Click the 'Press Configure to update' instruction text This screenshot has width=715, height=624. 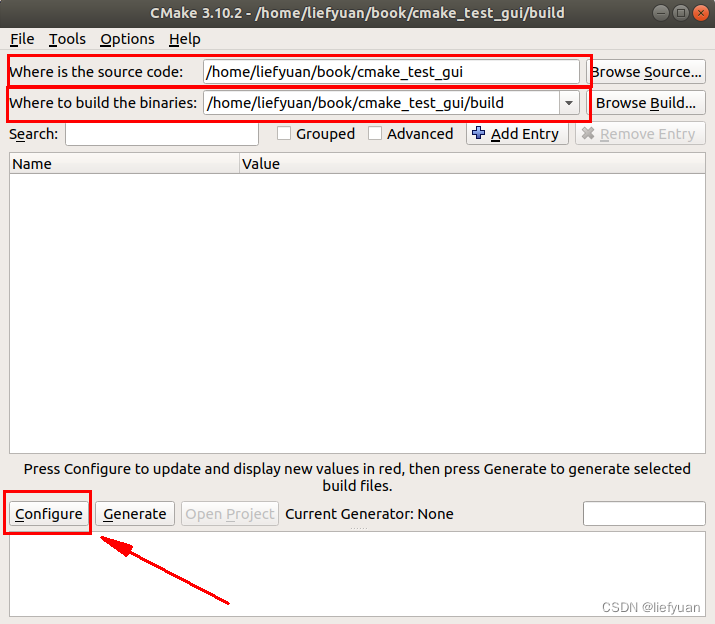[x=357, y=477]
